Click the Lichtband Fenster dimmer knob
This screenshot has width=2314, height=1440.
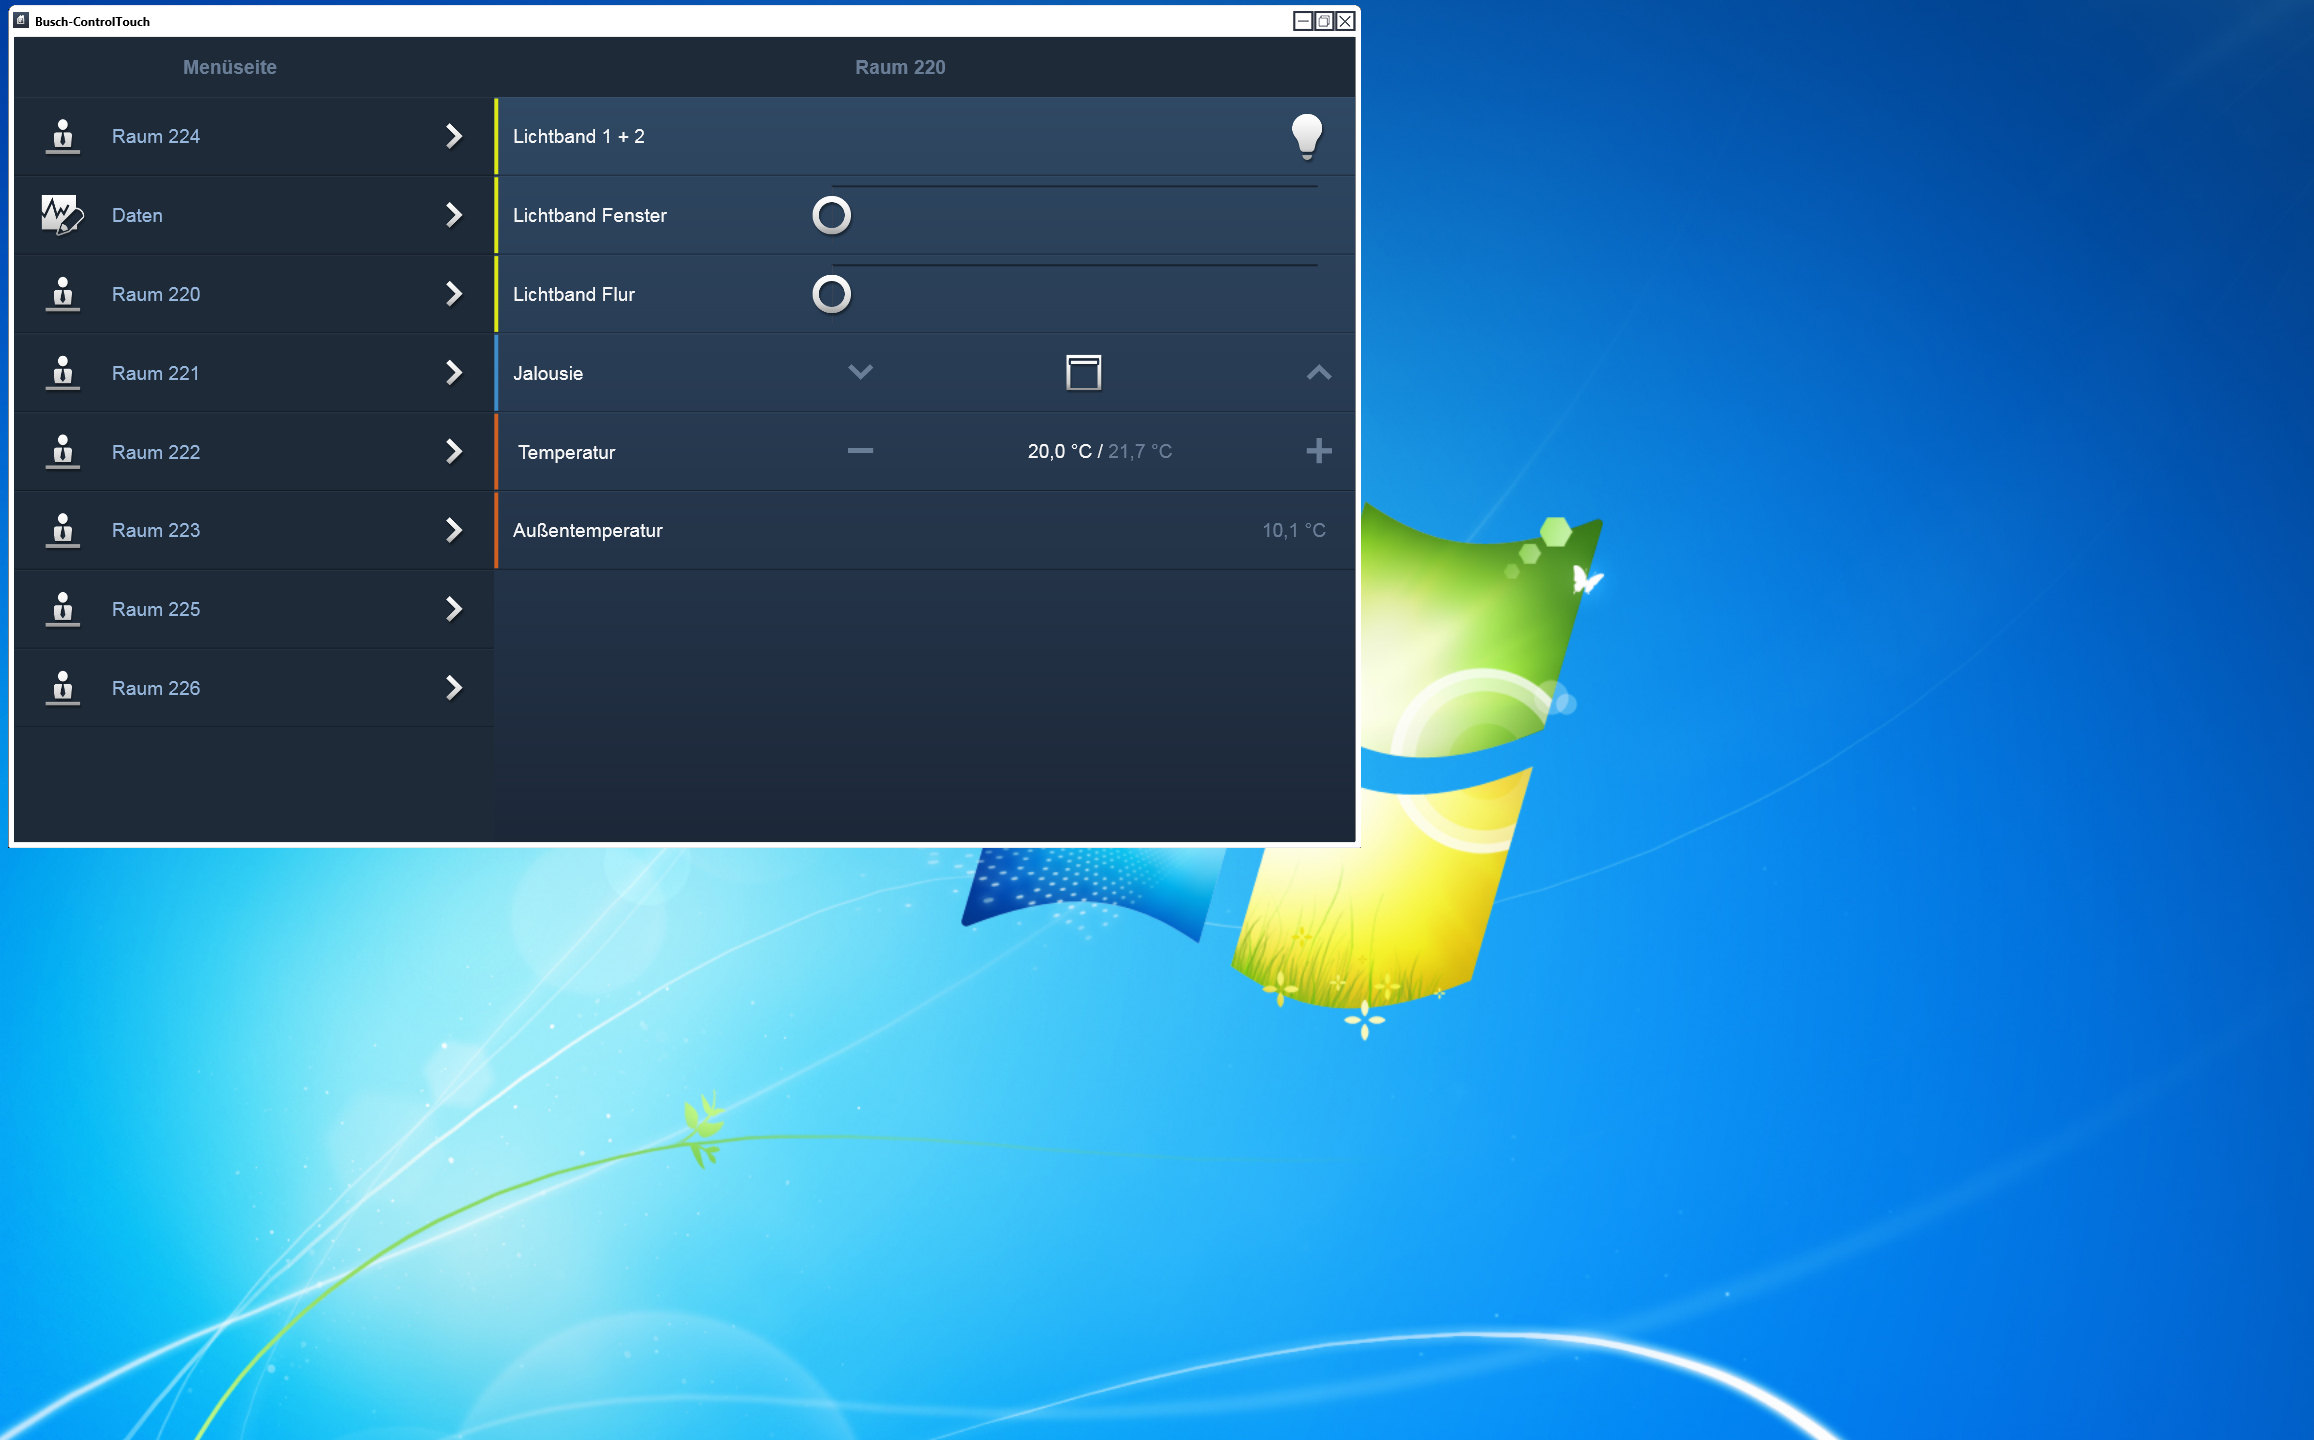coord(831,215)
